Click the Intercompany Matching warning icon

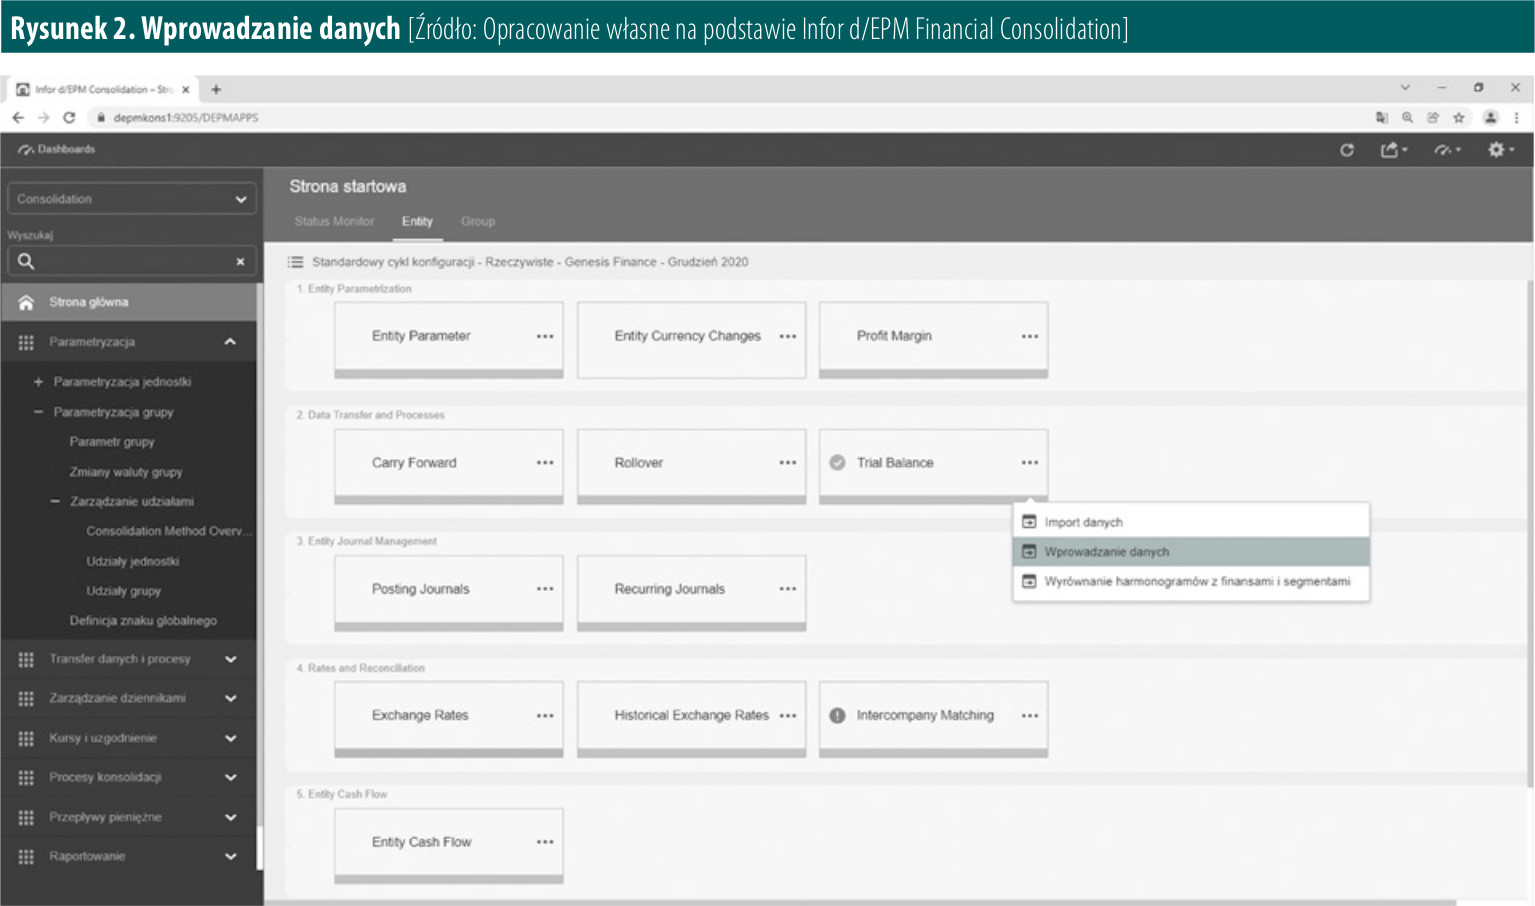[x=837, y=716]
